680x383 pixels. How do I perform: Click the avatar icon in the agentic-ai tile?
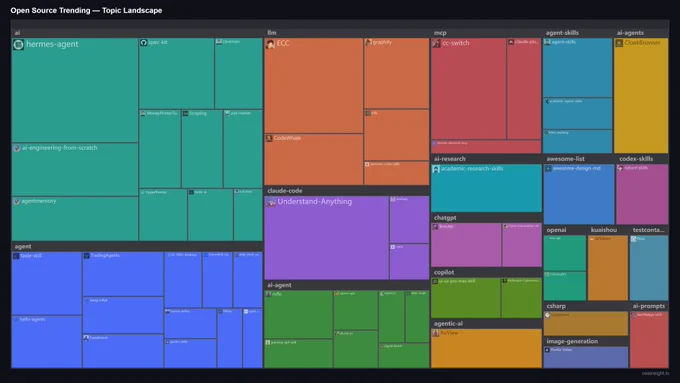click(436, 334)
